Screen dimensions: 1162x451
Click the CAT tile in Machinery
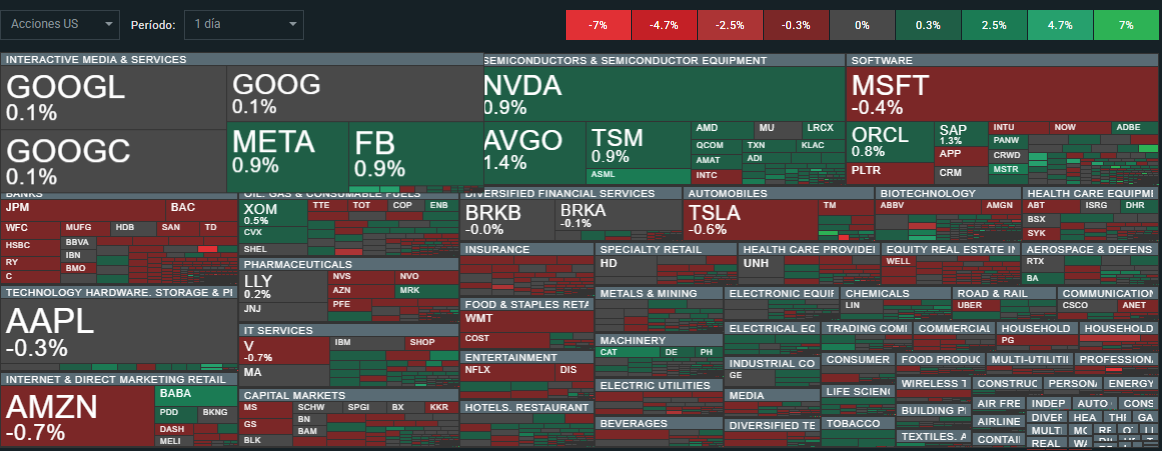coord(626,353)
